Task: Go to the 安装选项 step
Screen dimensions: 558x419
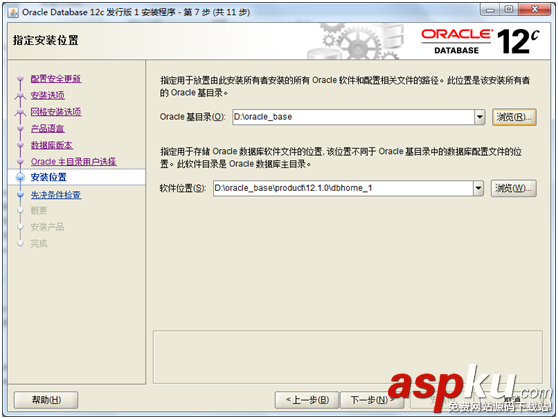Action: (48, 95)
